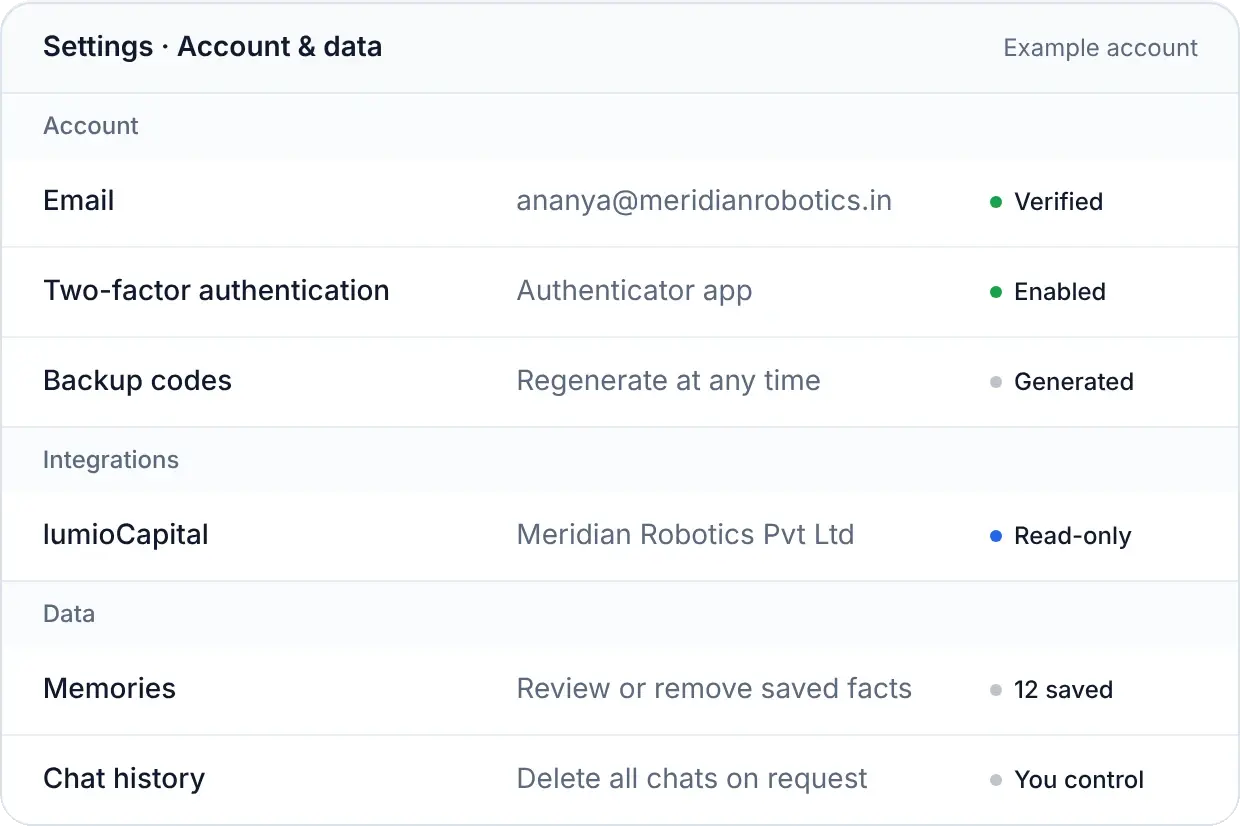Open the Chat history setting
Screen dimensions: 1240x826
(x=620, y=780)
